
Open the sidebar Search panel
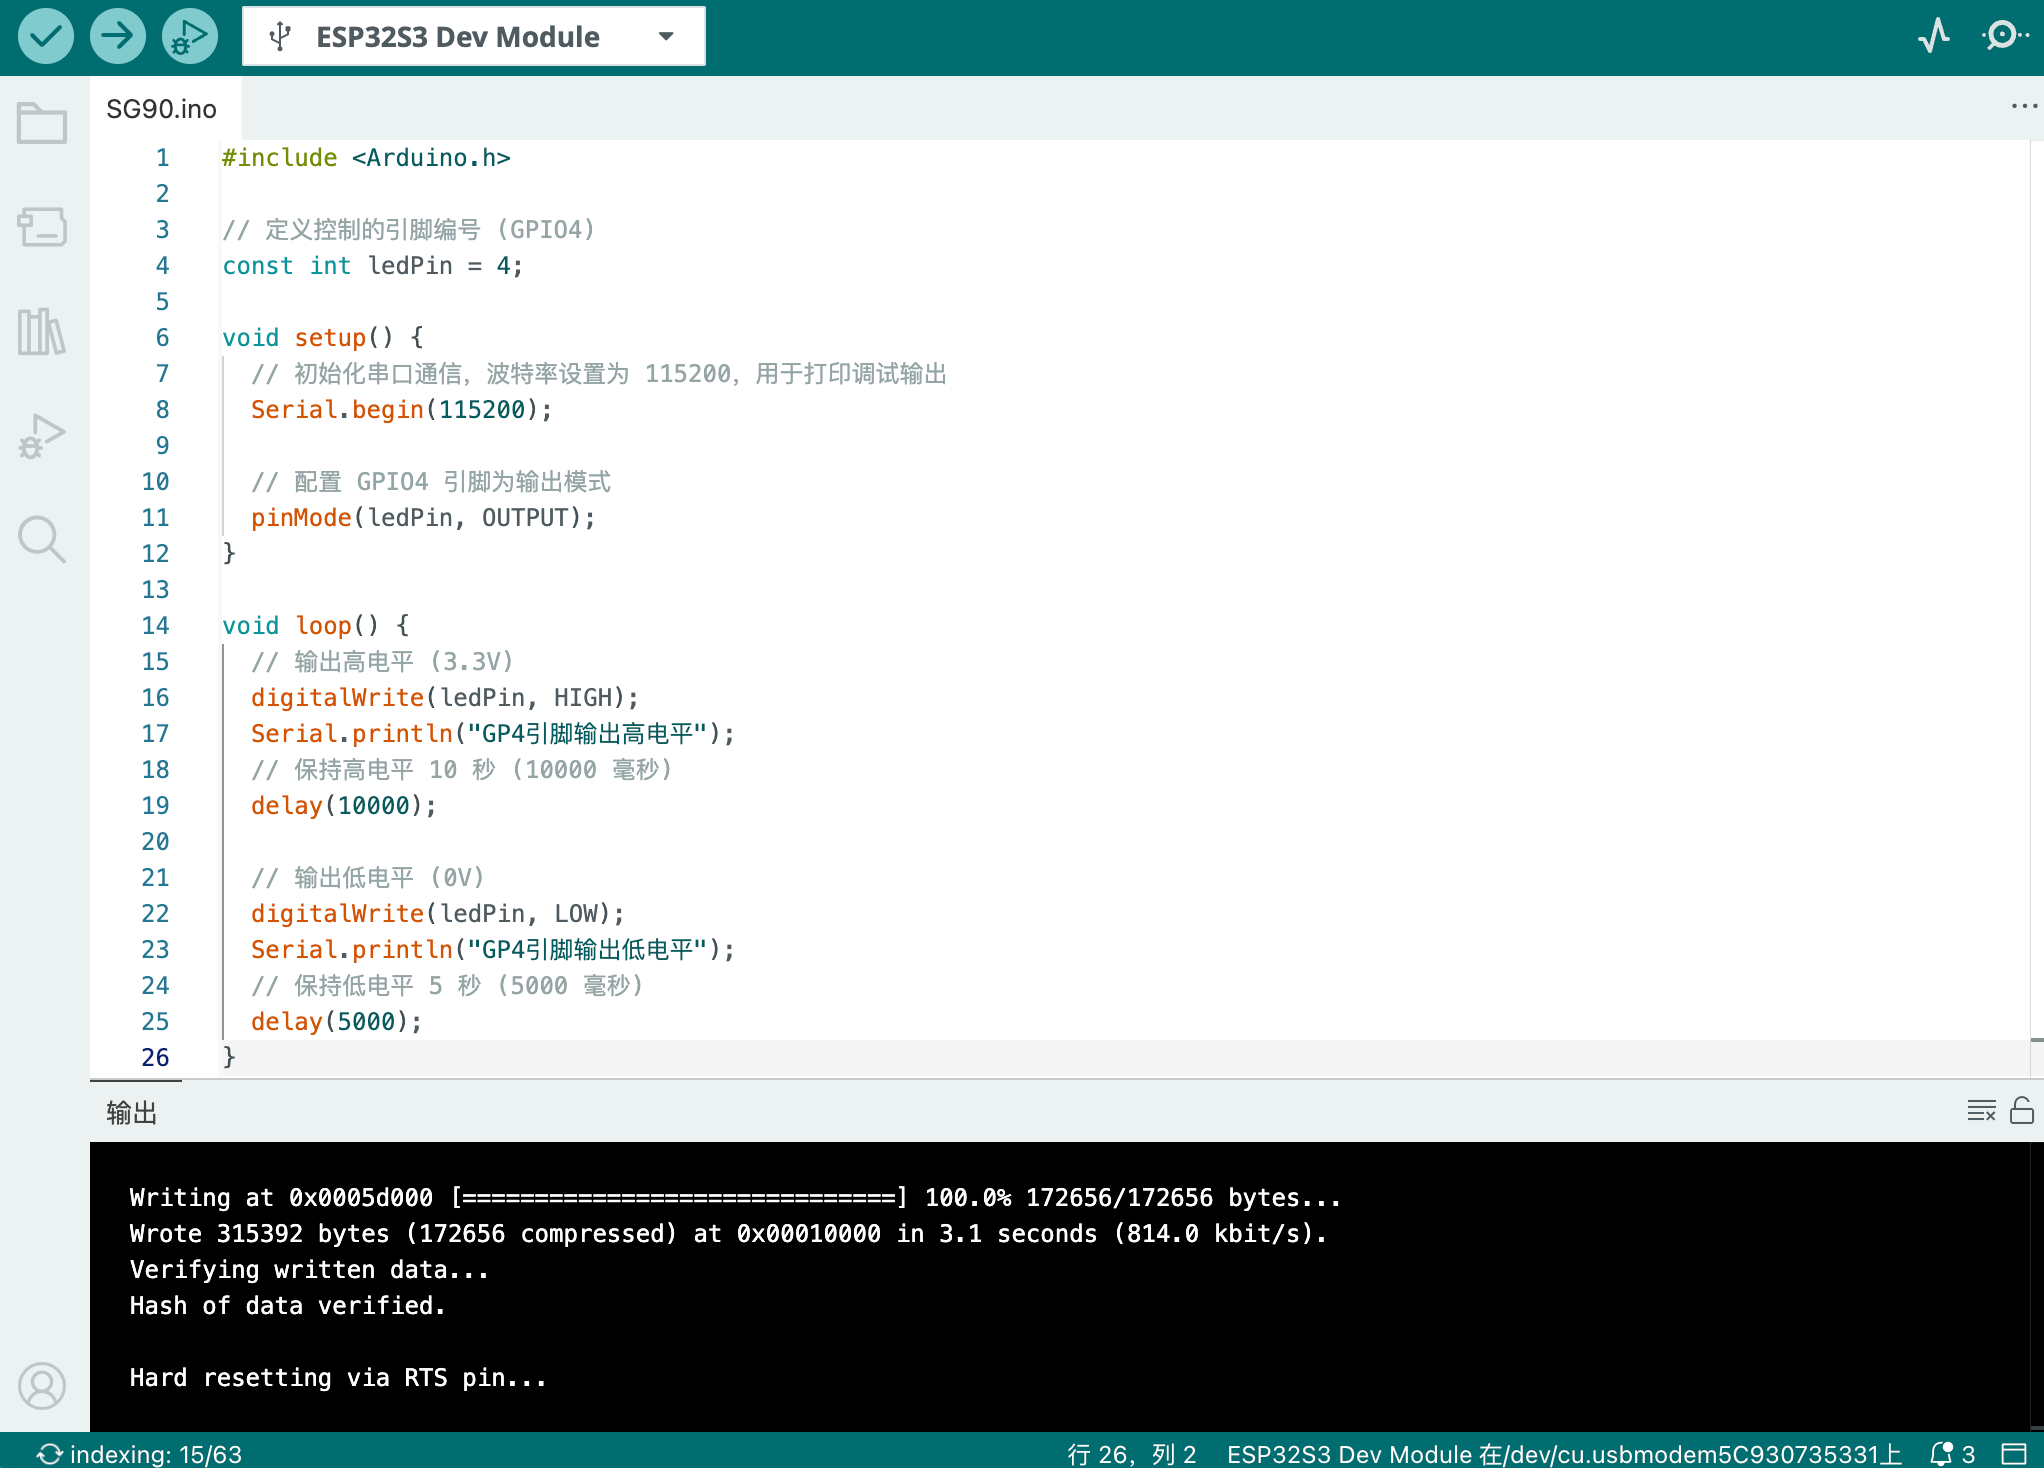click(x=42, y=540)
